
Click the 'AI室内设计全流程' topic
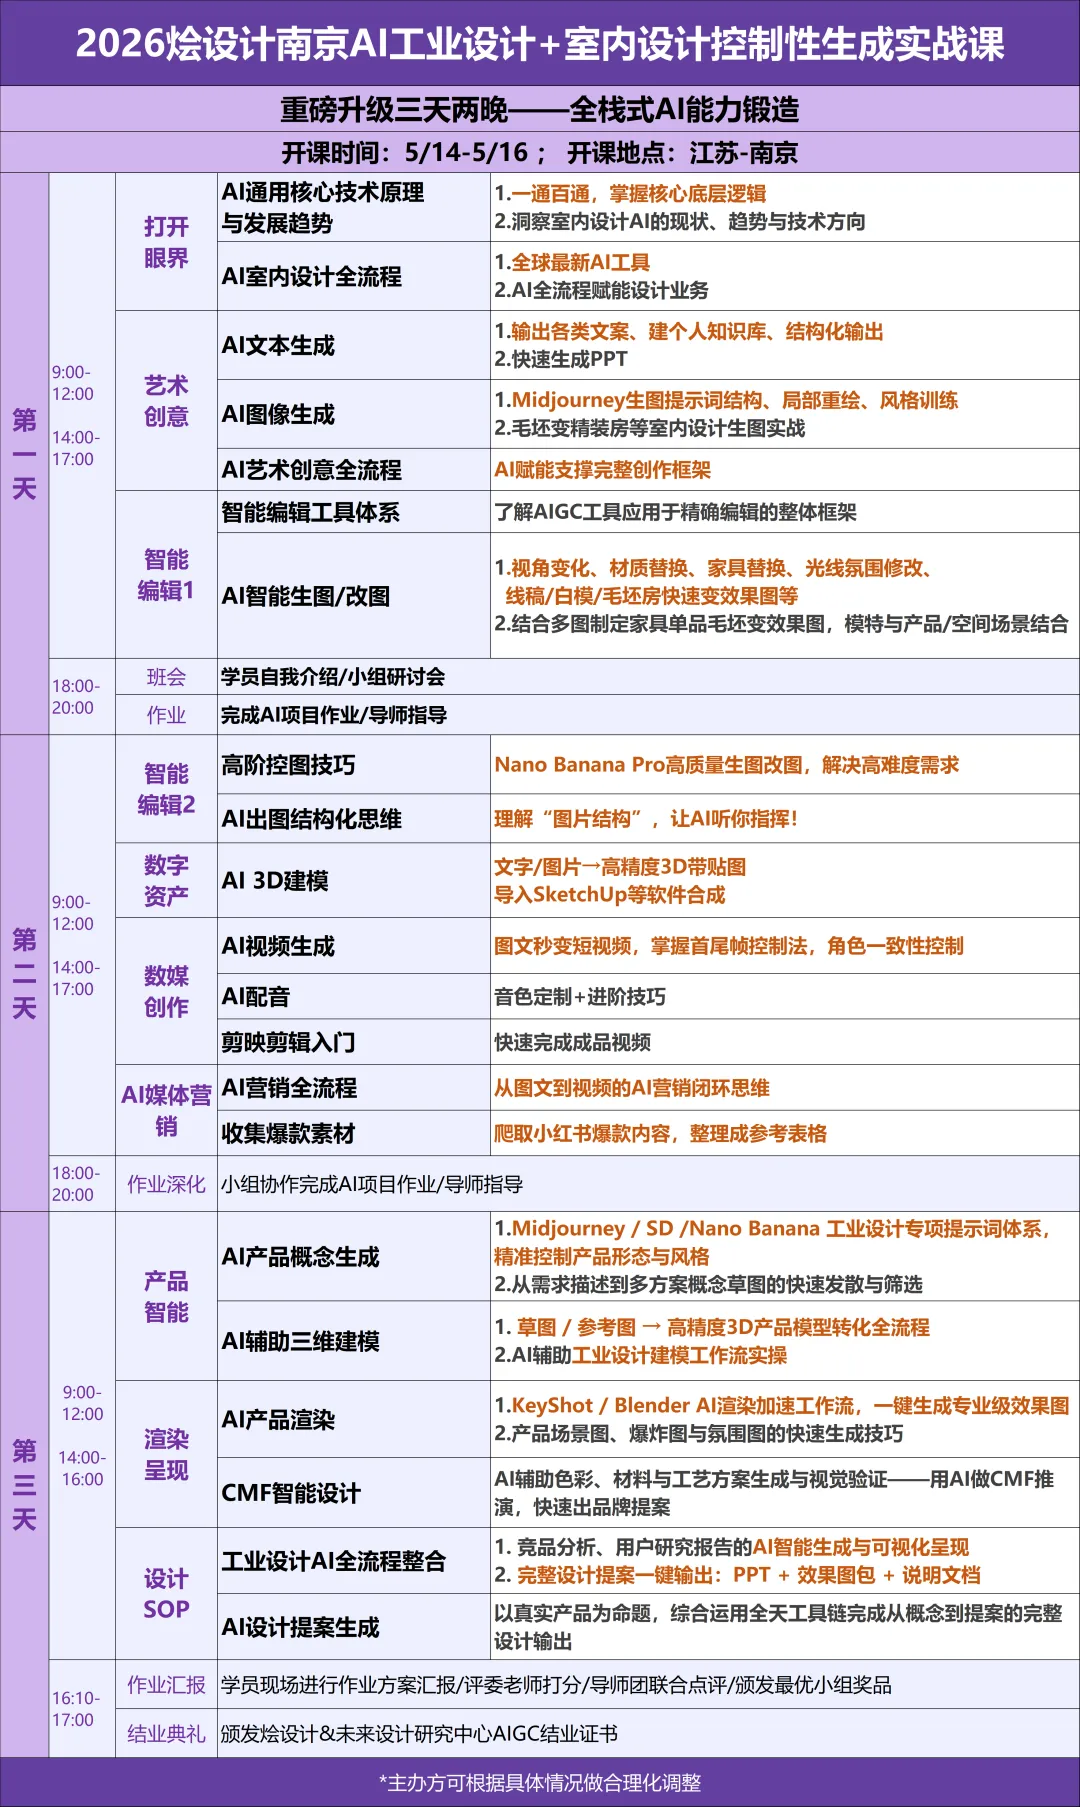312,276
